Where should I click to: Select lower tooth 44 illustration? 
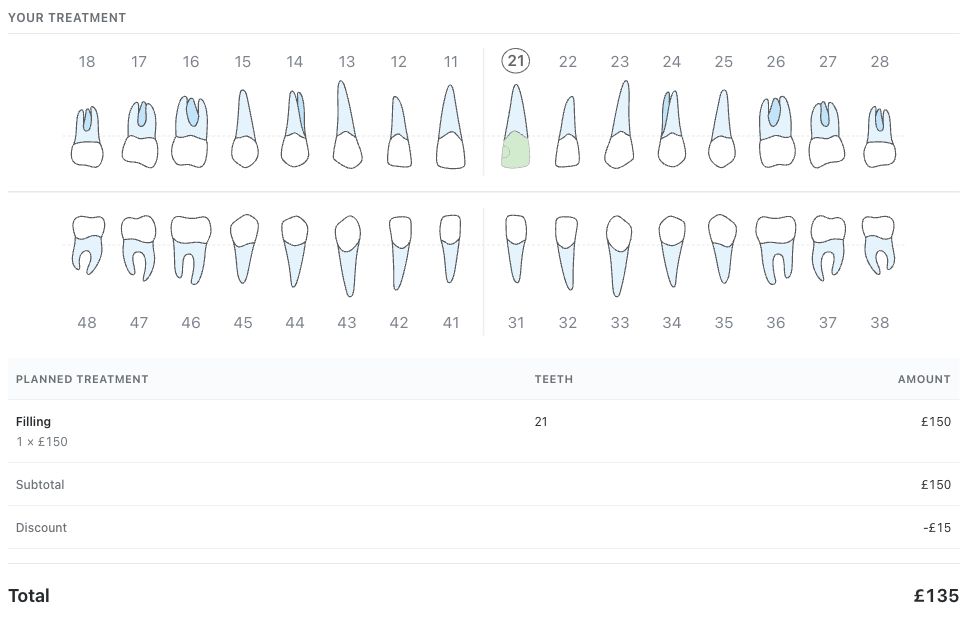pos(294,251)
